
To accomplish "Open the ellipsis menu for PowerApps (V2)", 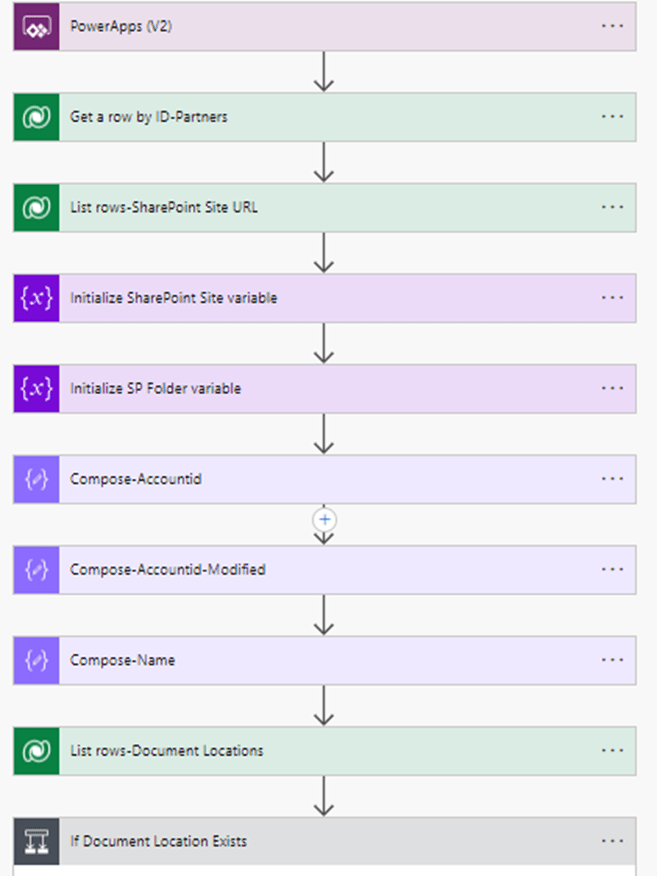I will pyautogui.click(x=612, y=26).
